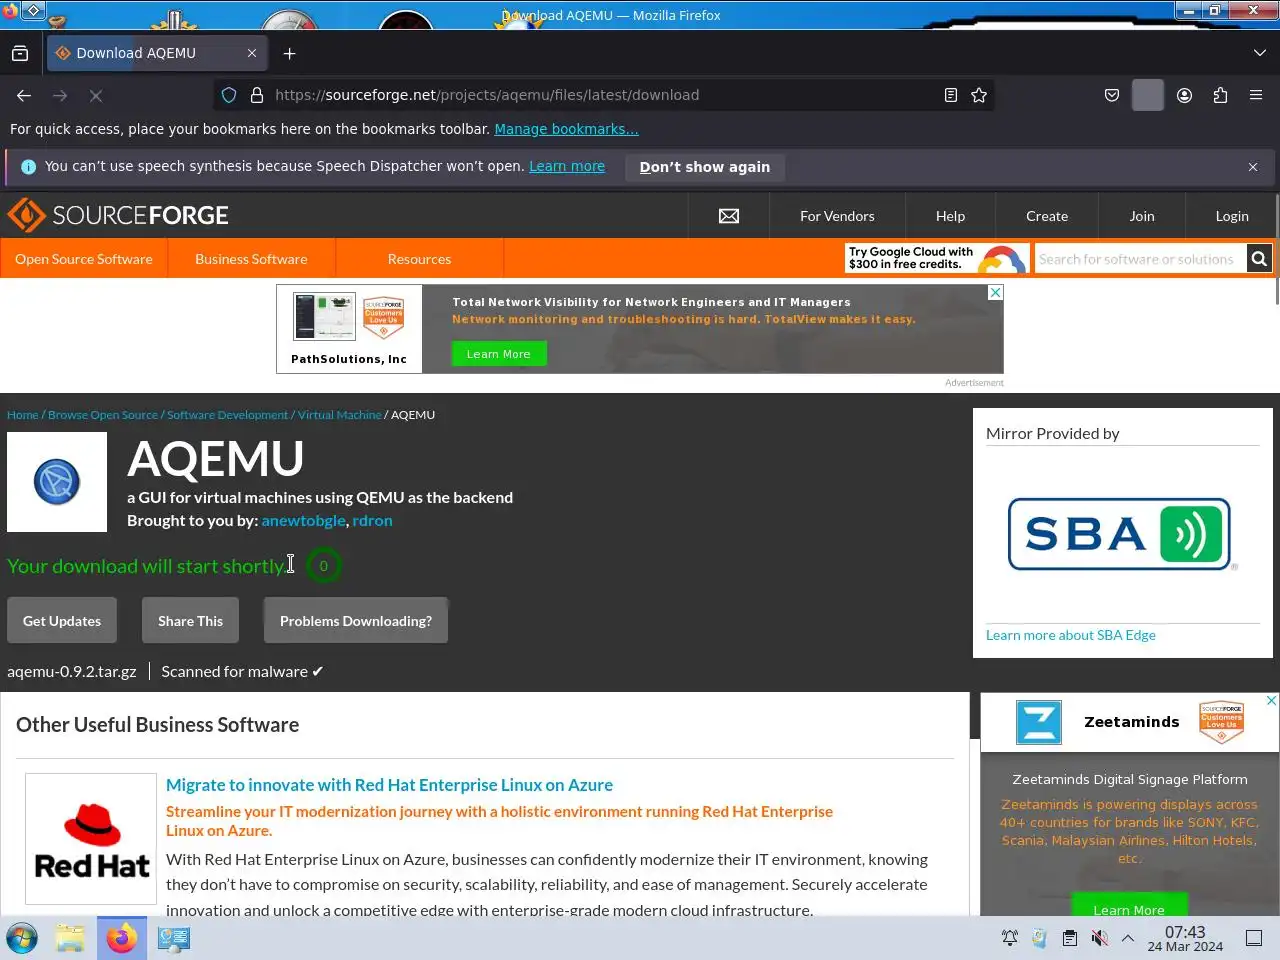Screen dimensions: 1280x960
Task: Select the Download AQEMU tab
Action: pos(157,53)
